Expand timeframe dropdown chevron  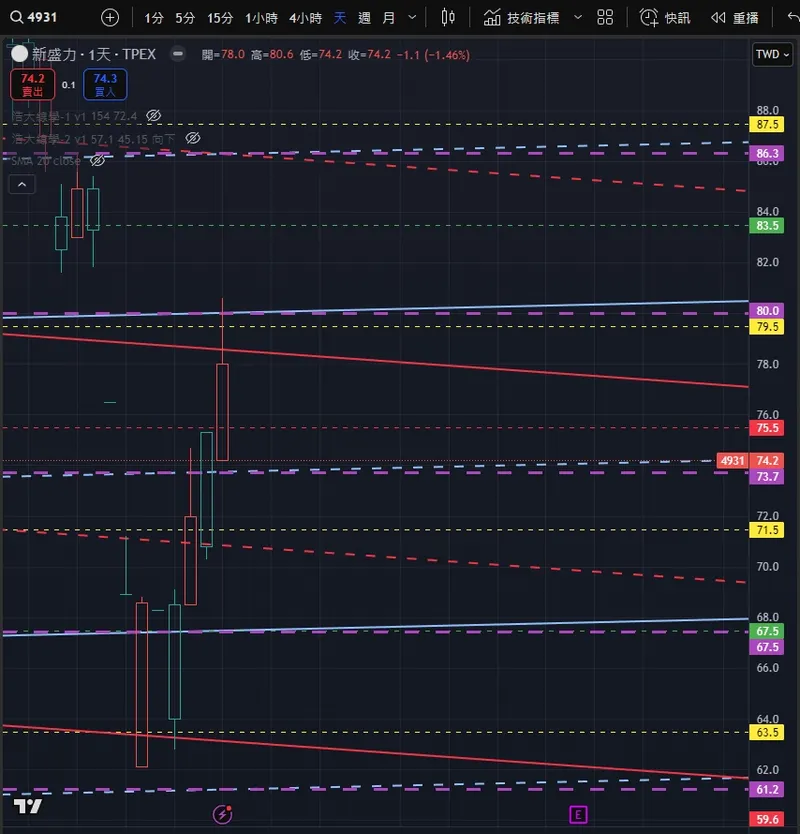(412, 18)
